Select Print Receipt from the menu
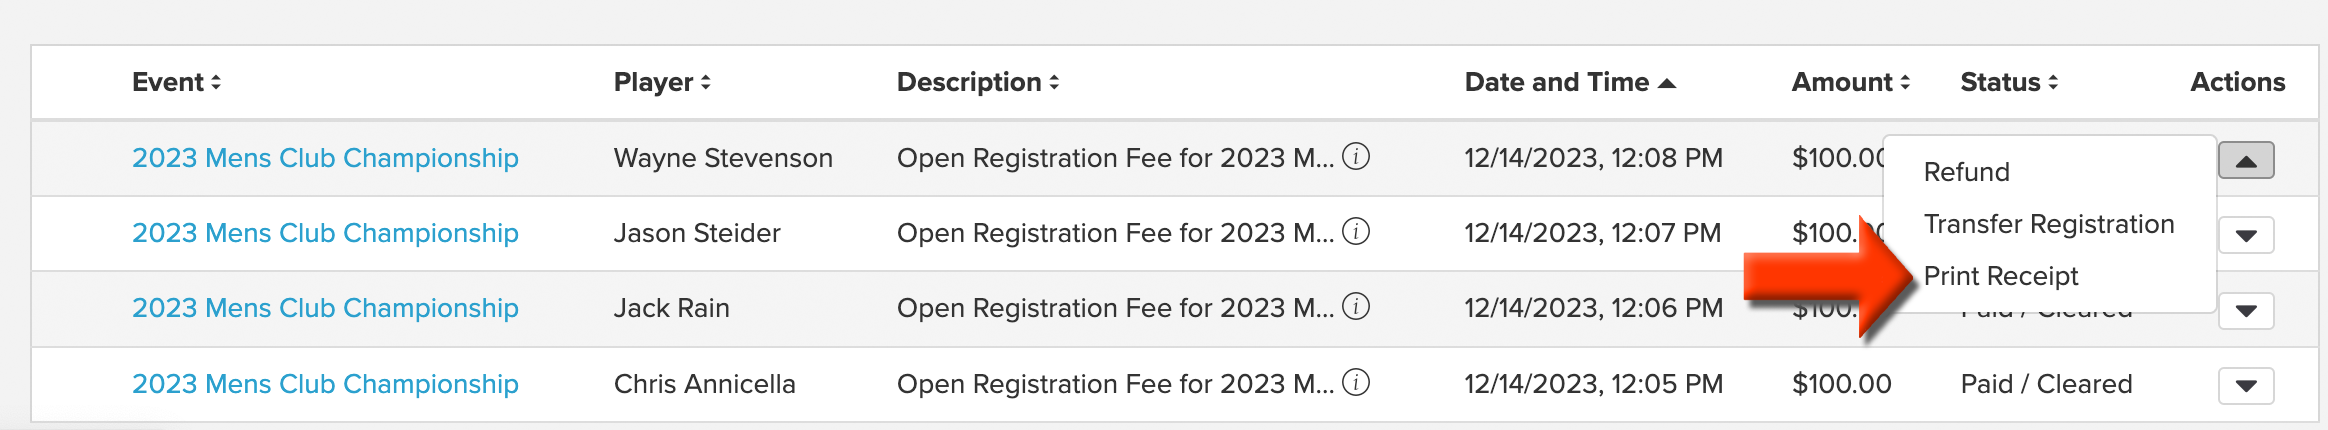 click(x=2001, y=276)
